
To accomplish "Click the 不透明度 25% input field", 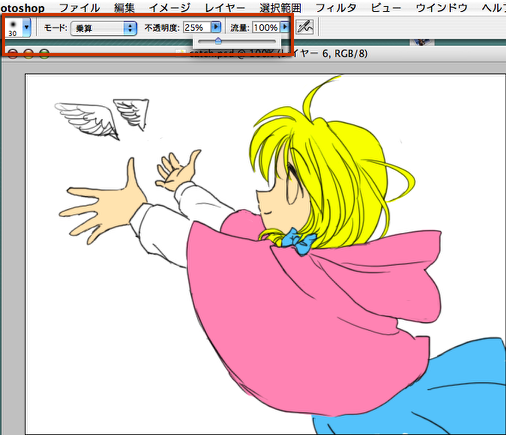I will (x=197, y=28).
